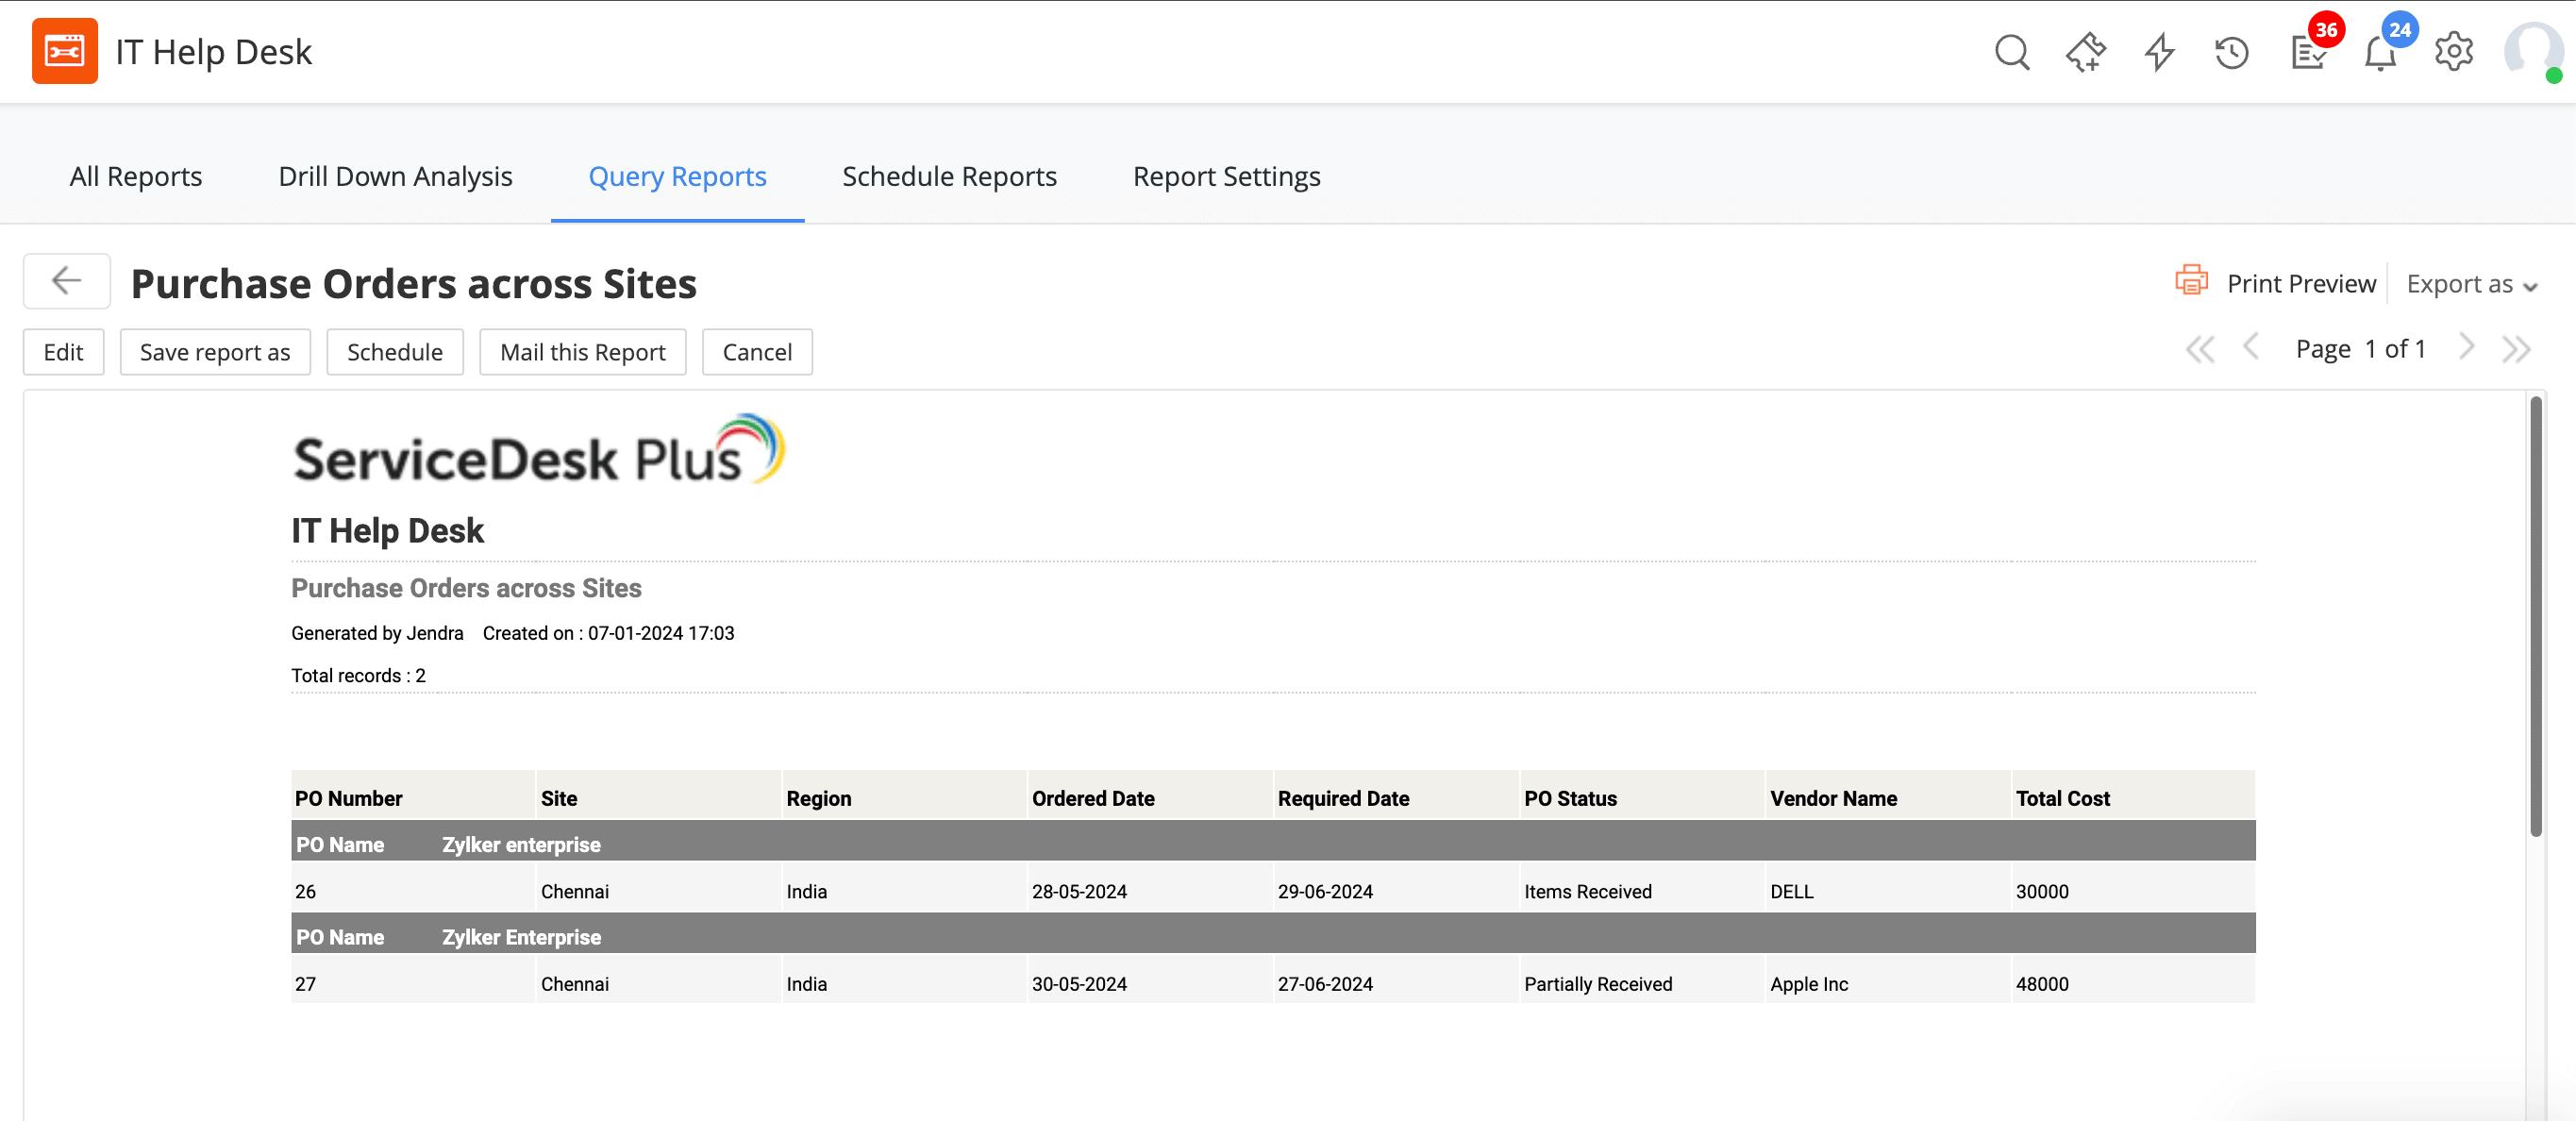This screenshot has width=2576, height=1121.
Task: Jump to first page double arrow
Action: tap(2199, 349)
